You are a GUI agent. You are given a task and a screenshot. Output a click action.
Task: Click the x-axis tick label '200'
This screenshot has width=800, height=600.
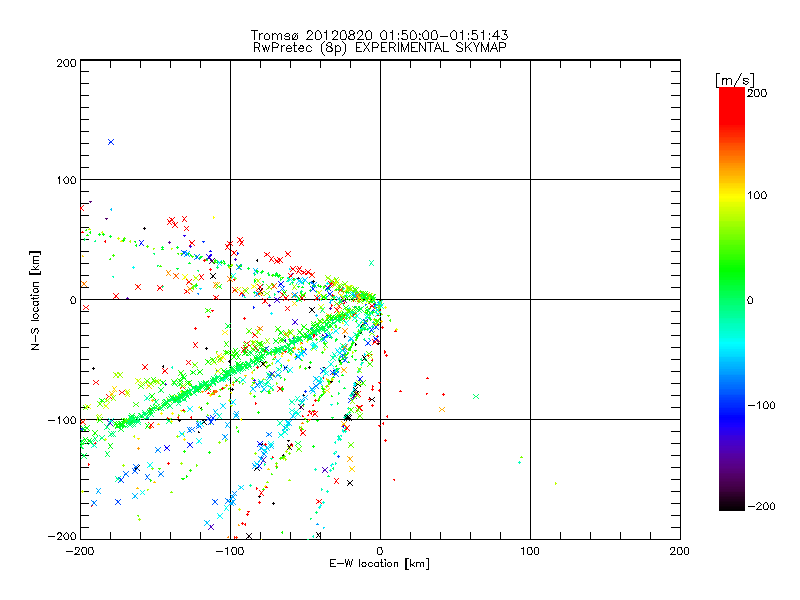click(680, 552)
